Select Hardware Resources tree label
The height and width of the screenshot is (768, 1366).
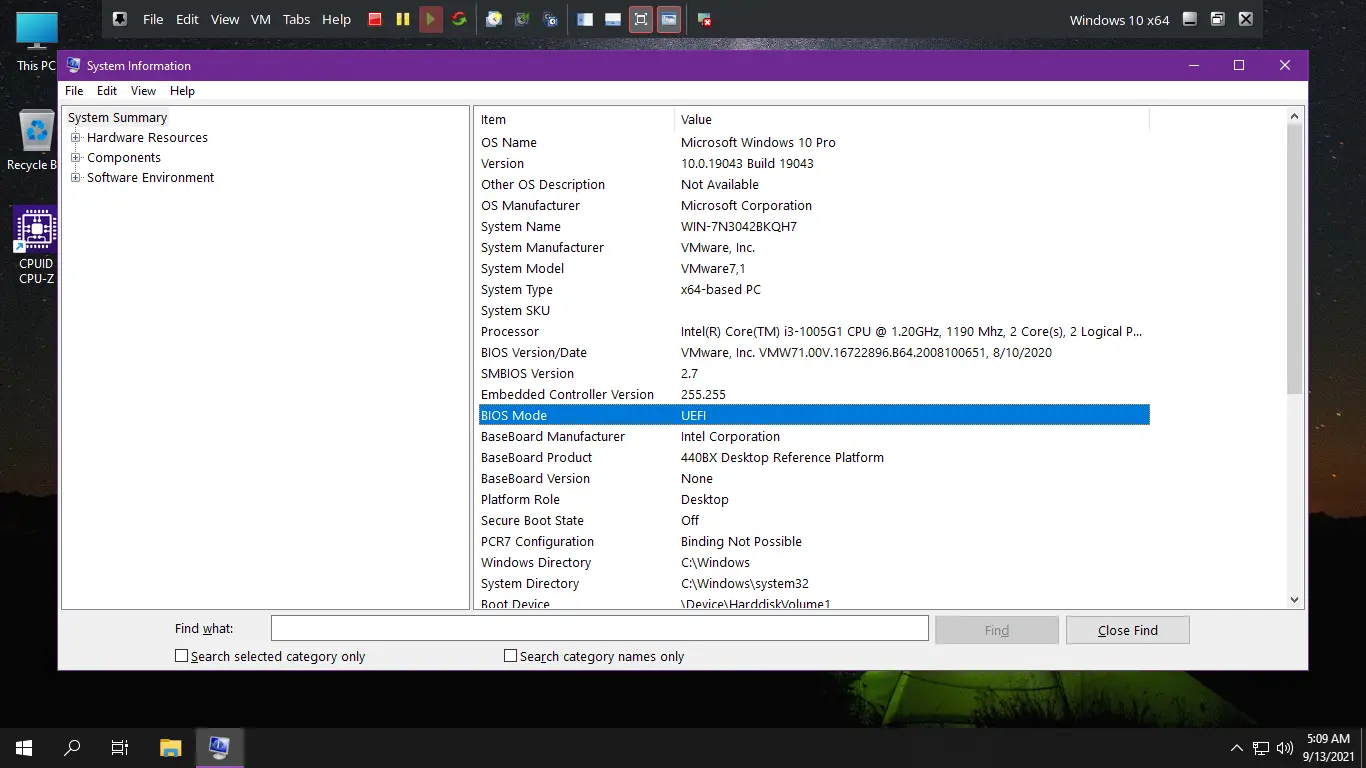(x=147, y=138)
